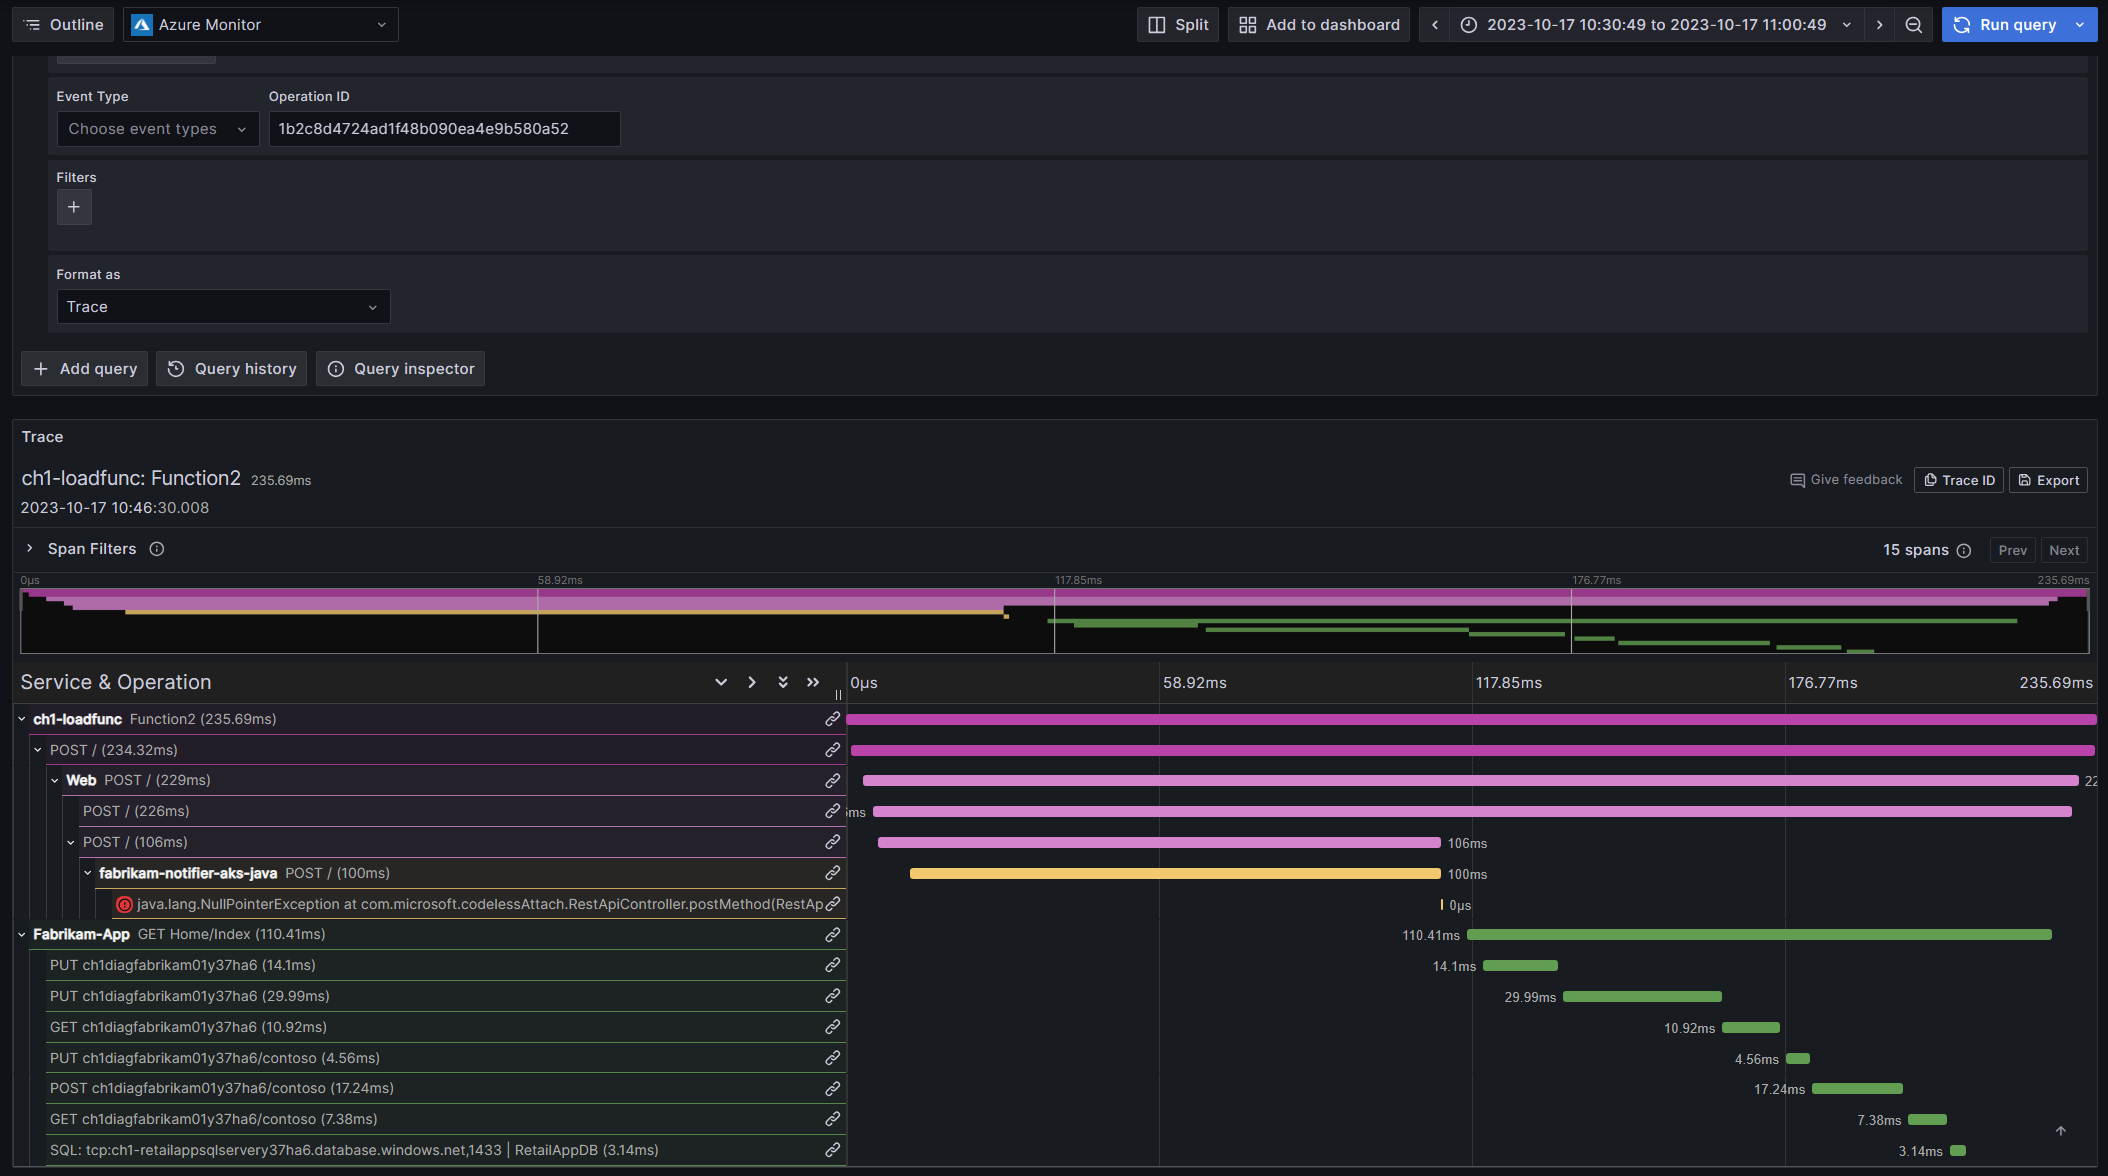Click link icon on NullPointerException span row
Image resolution: width=2108 pixels, height=1176 pixels.
832,904
